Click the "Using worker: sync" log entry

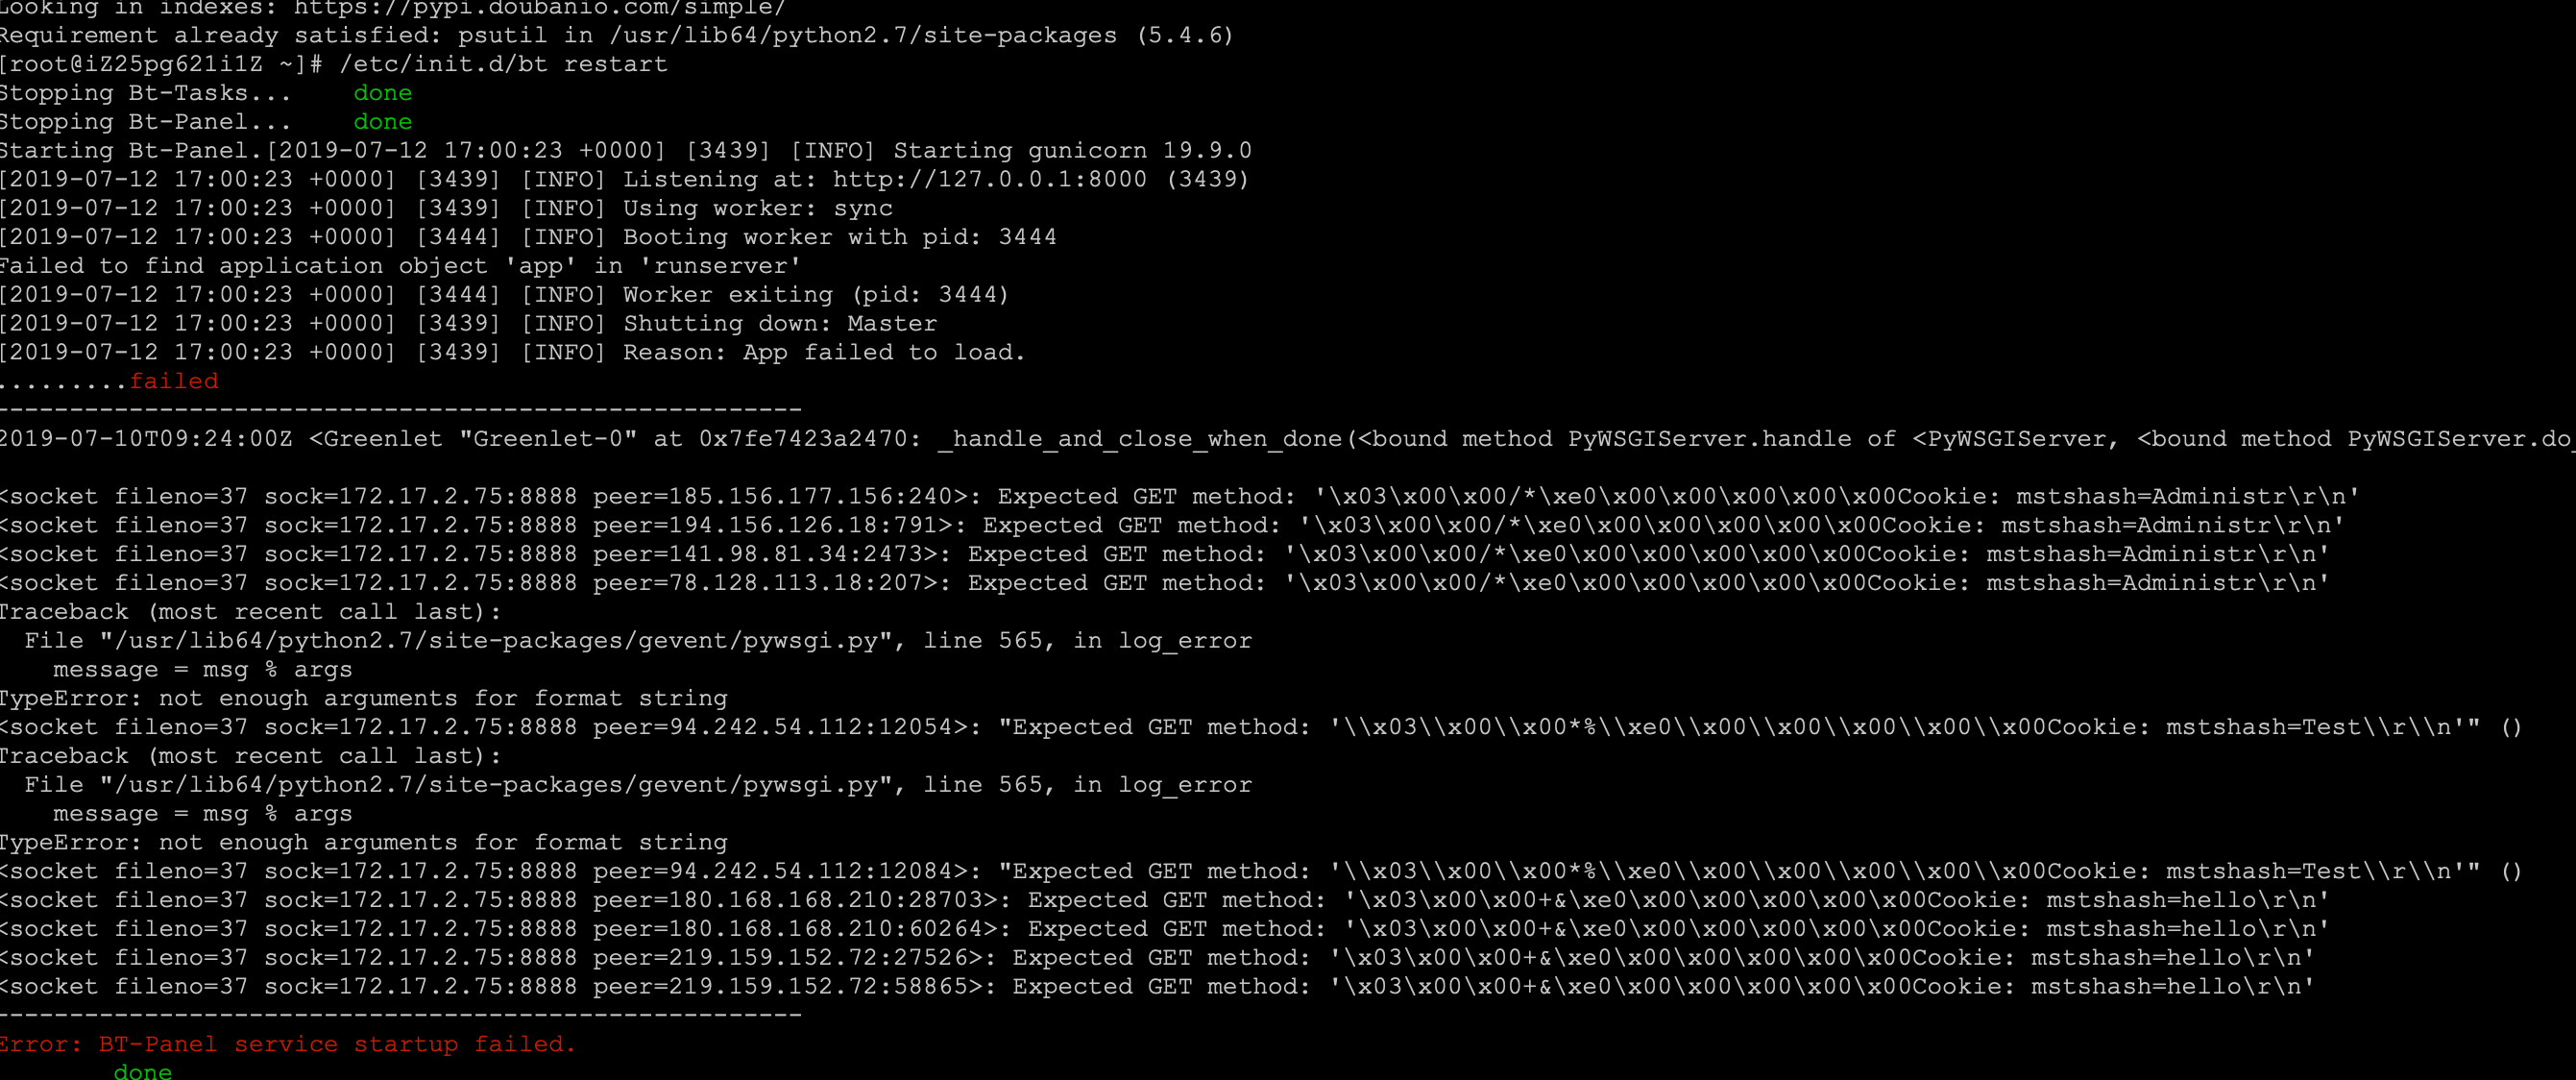pos(757,209)
